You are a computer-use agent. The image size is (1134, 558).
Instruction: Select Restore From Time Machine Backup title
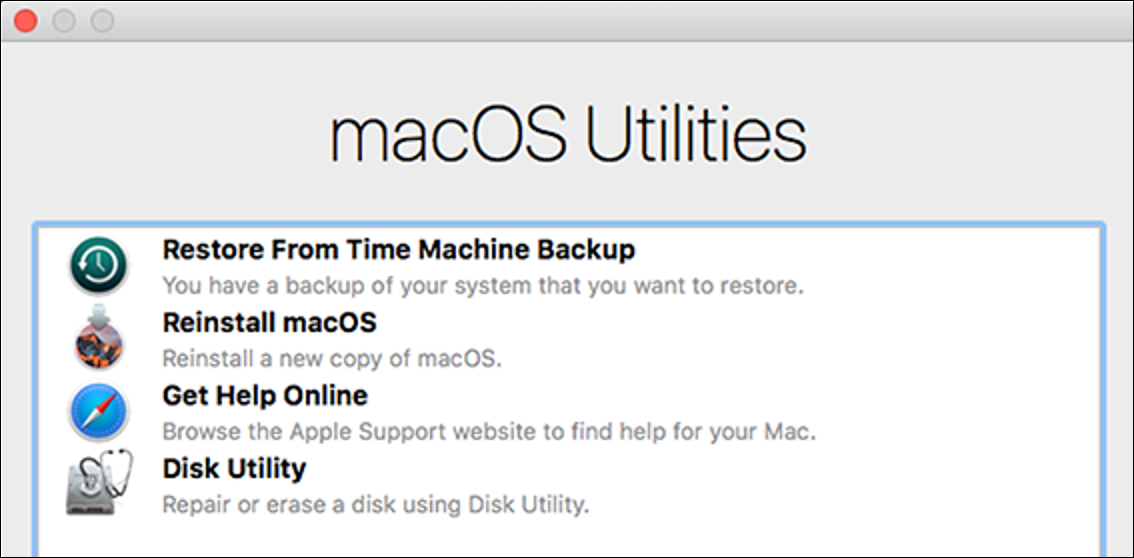(398, 250)
